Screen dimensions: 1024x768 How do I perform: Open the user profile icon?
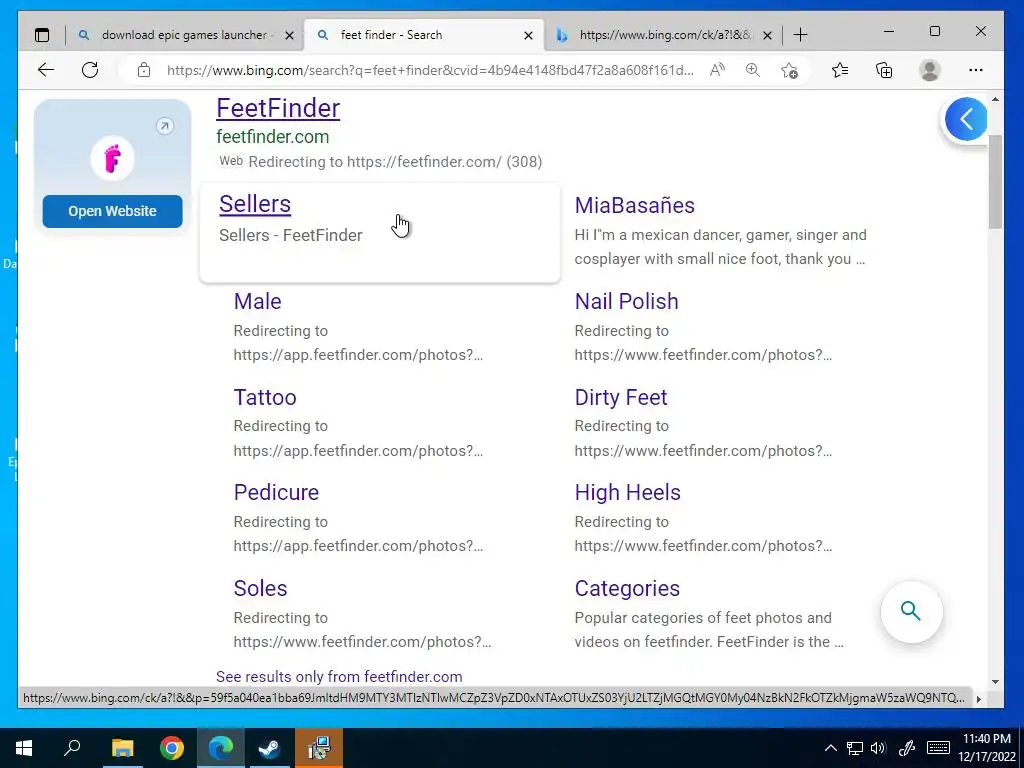(x=929, y=70)
